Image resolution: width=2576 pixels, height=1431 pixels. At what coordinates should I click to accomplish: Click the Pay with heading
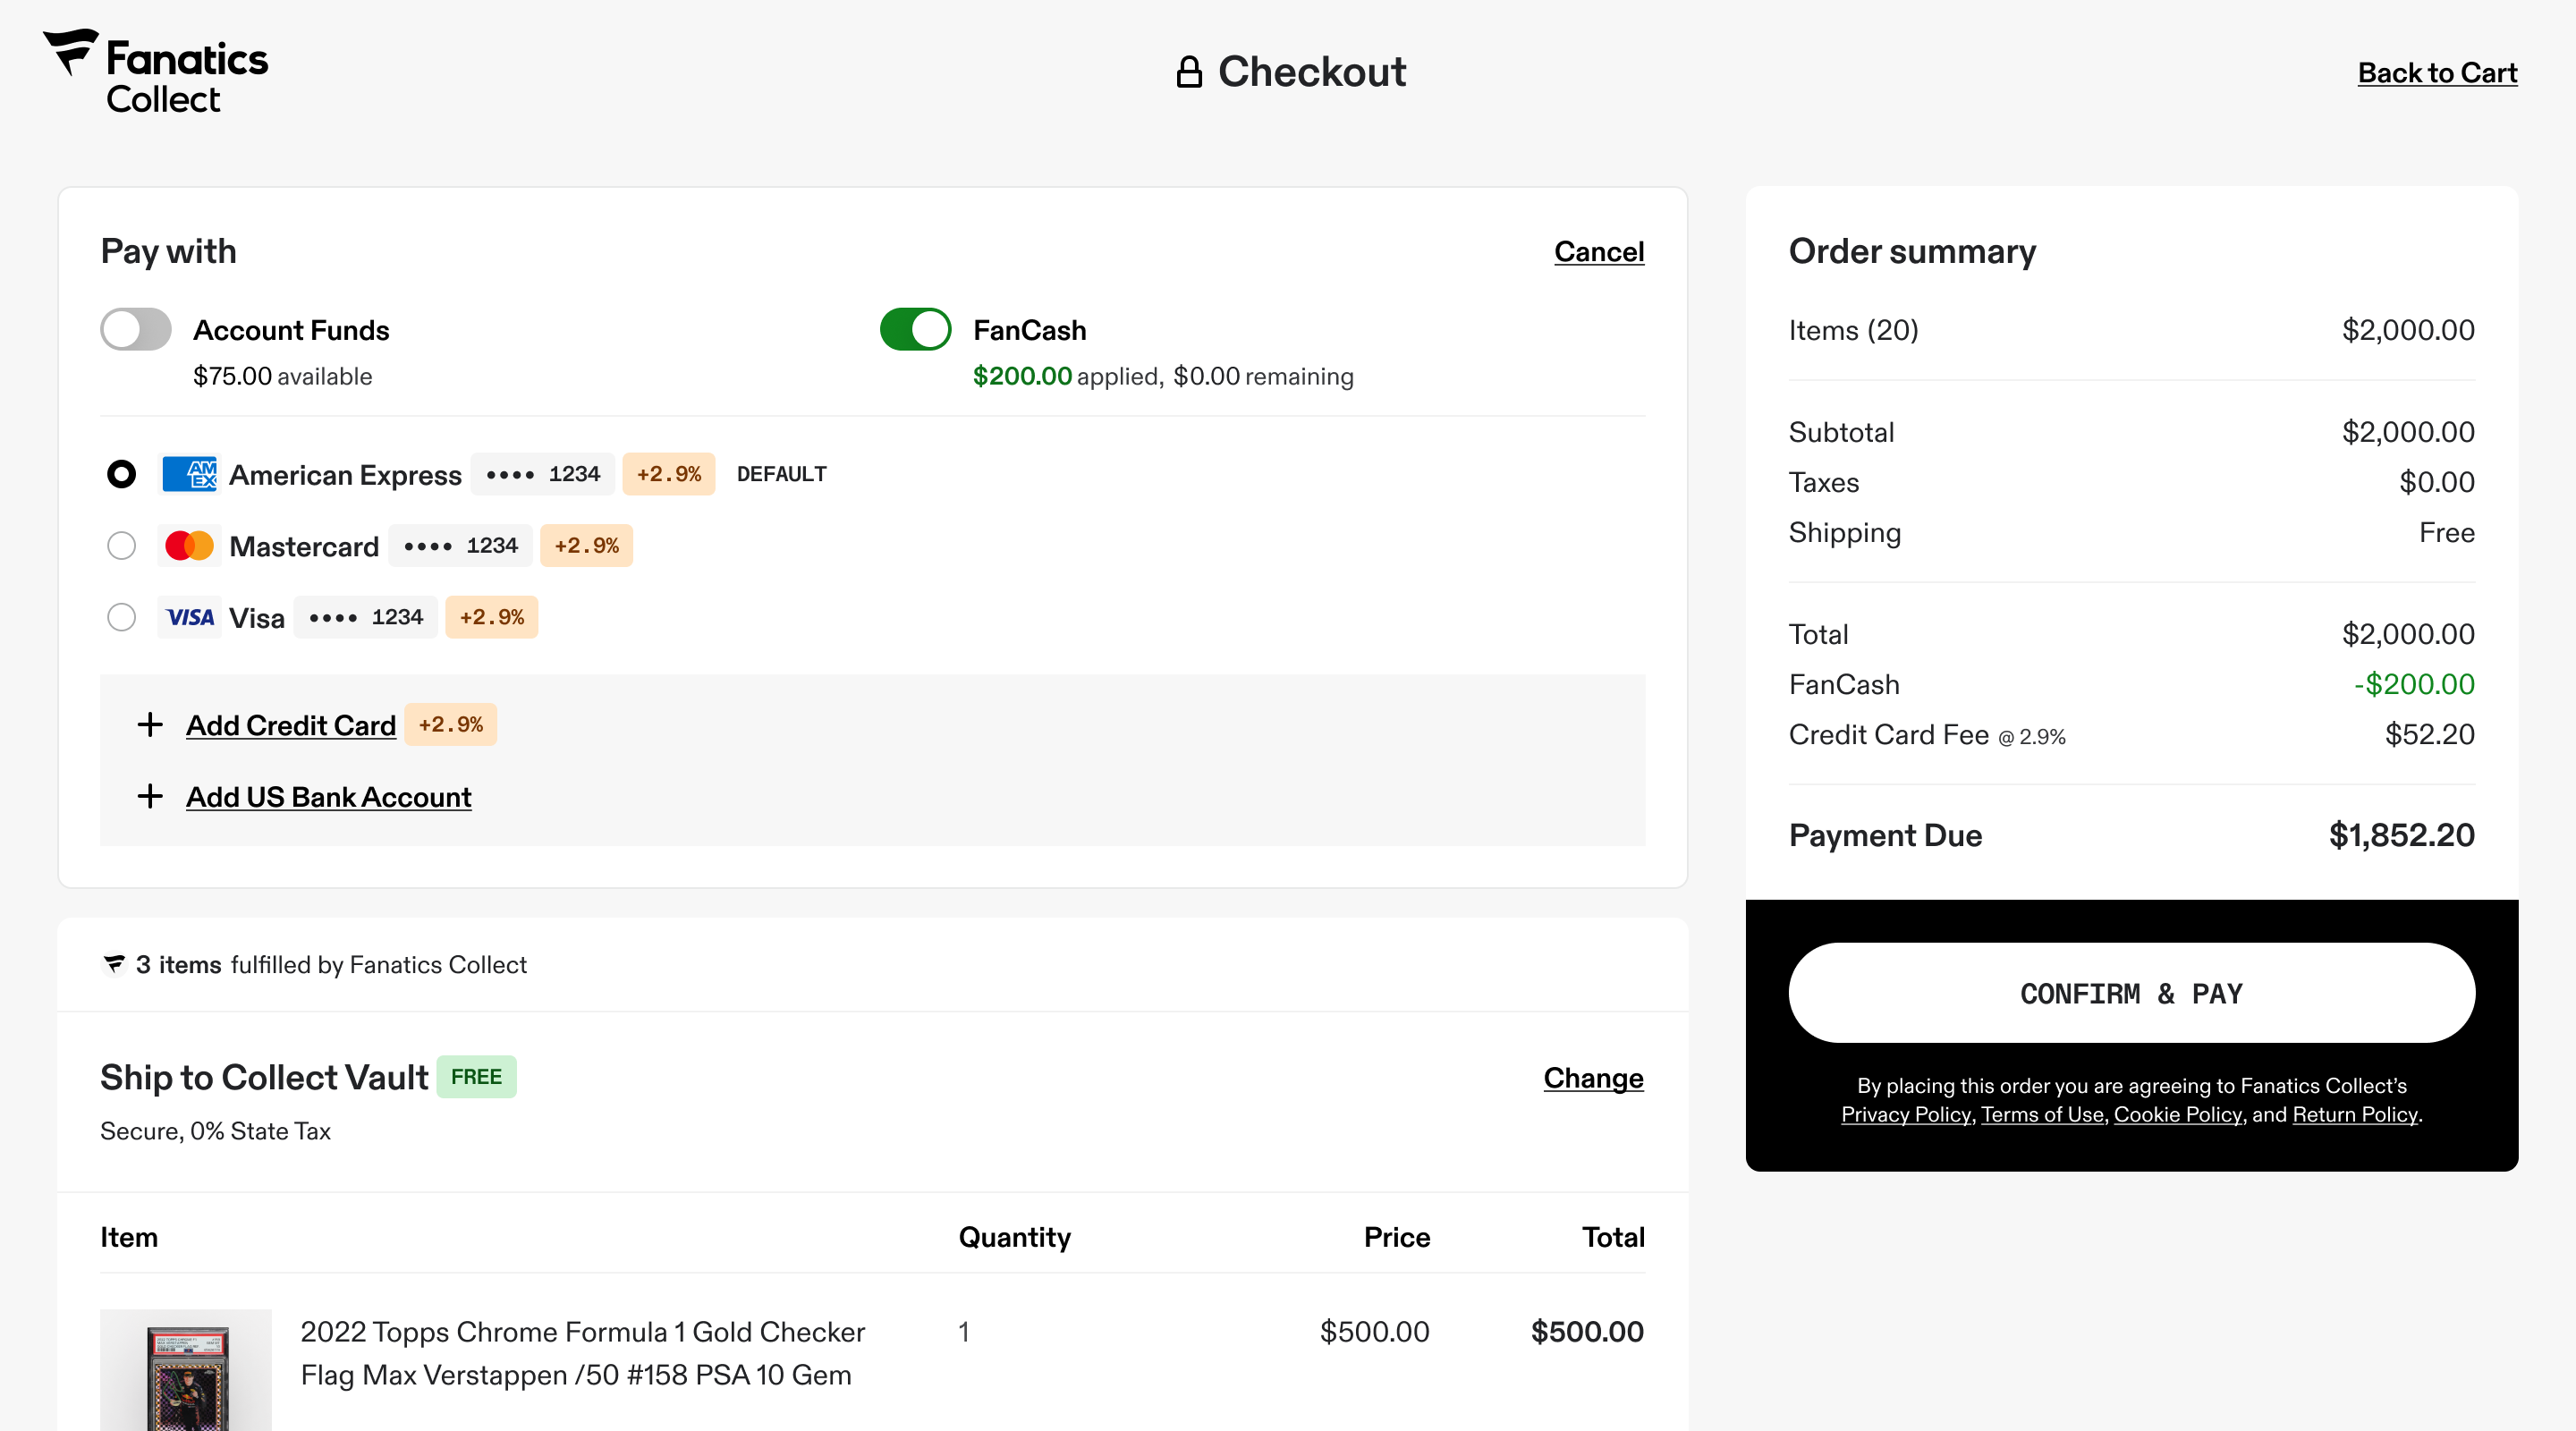(168, 251)
